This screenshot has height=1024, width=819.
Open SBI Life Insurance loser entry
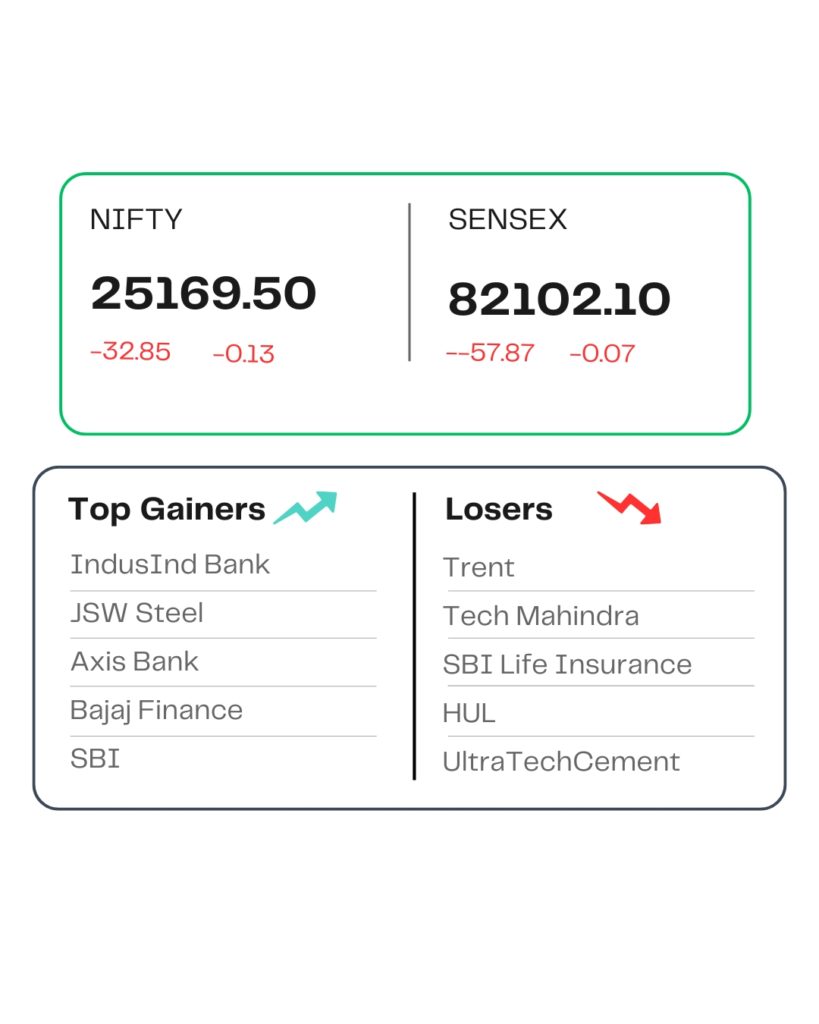(x=567, y=665)
